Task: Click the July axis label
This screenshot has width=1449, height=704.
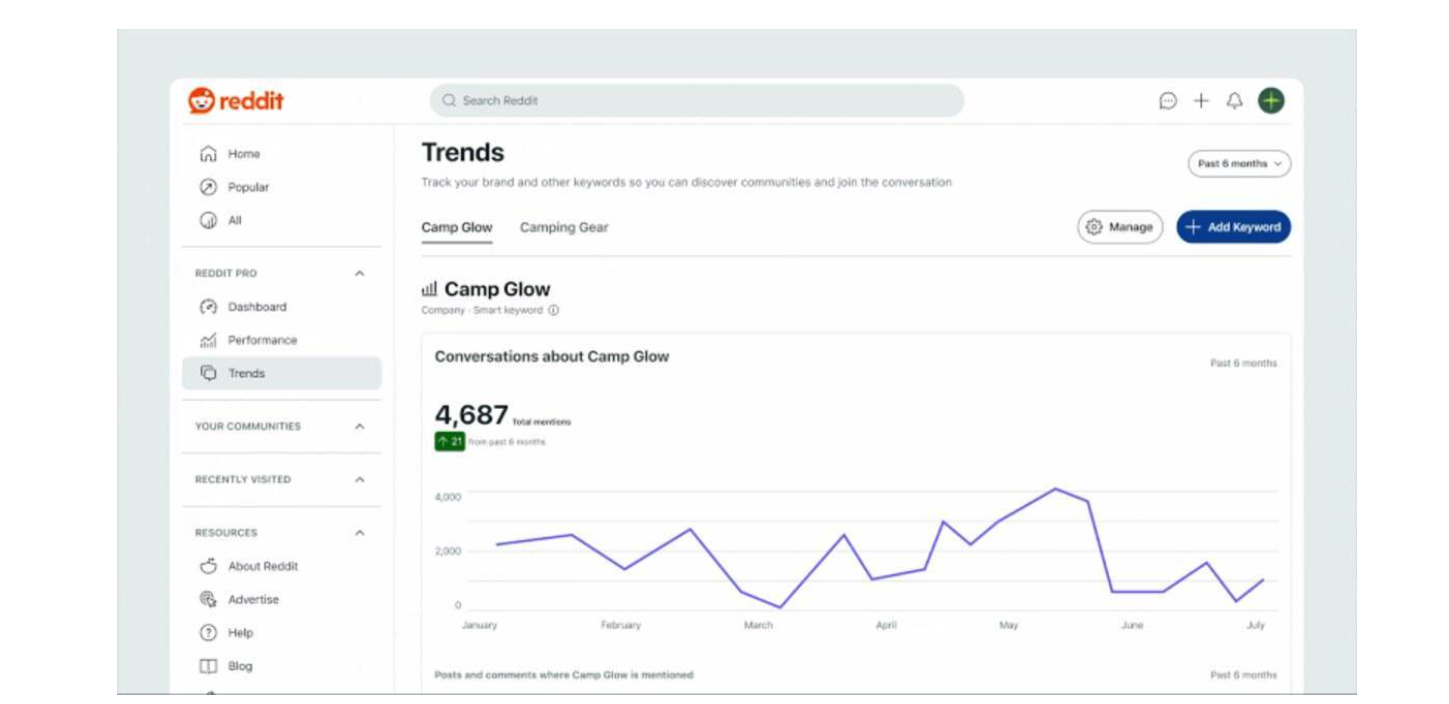Action: [1256, 625]
